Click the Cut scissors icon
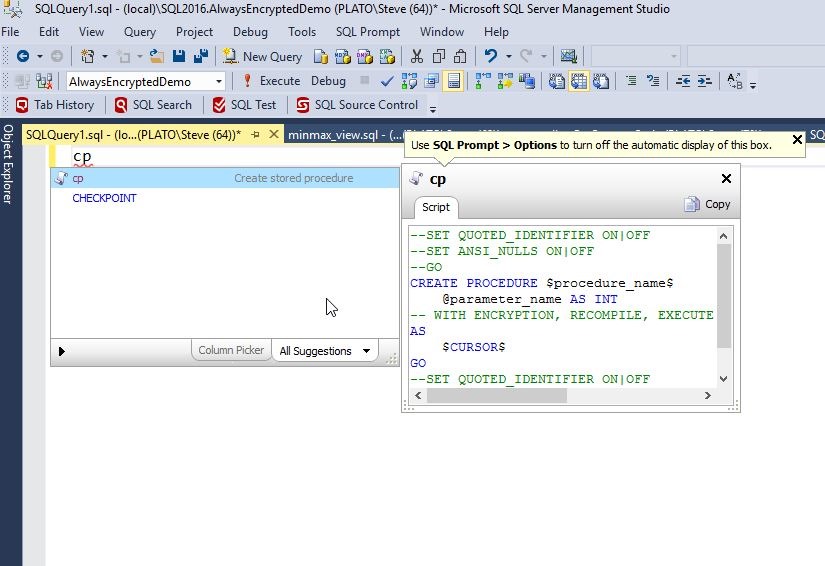 click(417, 57)
